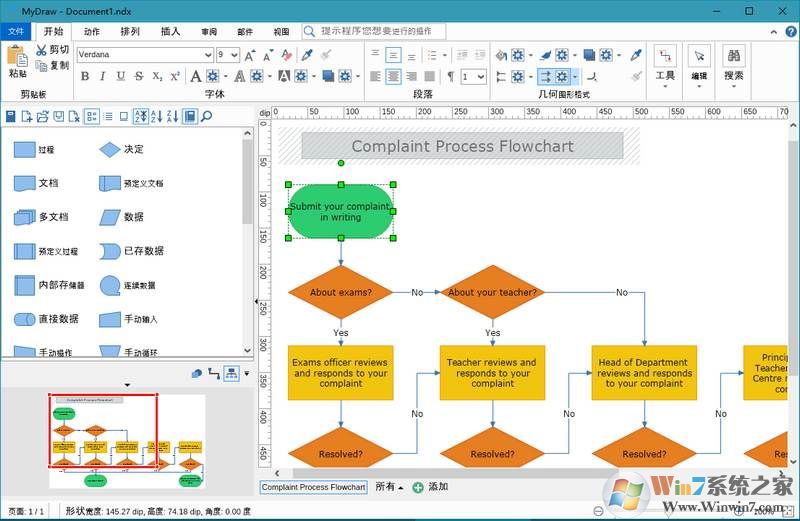Open the Search (搜索) binoculars tool
The image size is (800, 521).
(733, 57)
